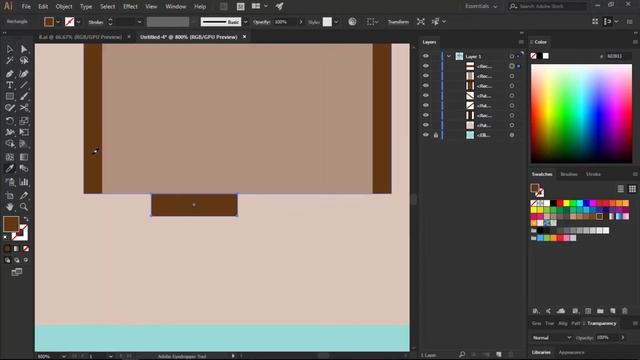Pick the Free Transform tool
640x360 pixels.
24,132
